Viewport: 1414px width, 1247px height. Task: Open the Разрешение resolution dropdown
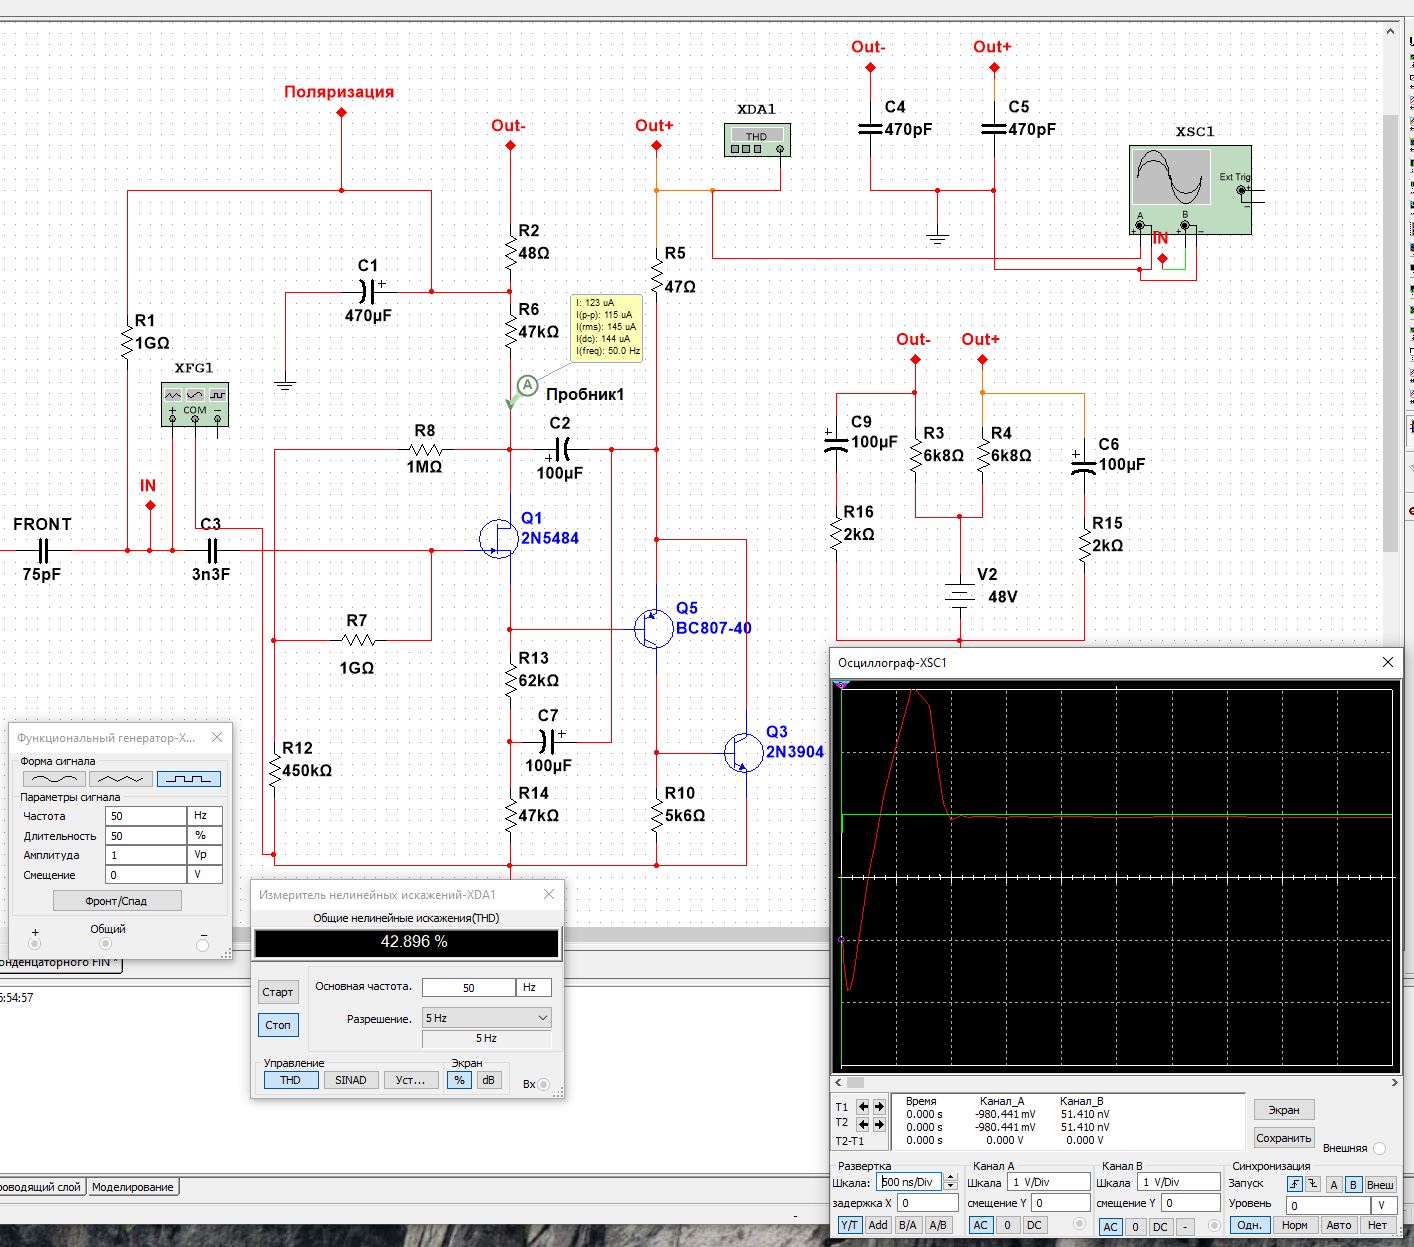point(487,1018)
